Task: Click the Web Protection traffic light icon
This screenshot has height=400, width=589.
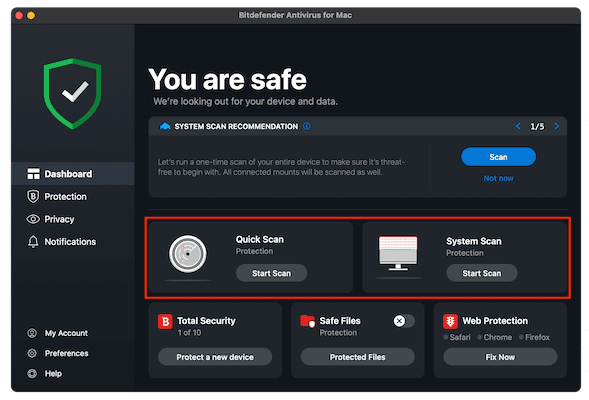Action: coord(450,322)
